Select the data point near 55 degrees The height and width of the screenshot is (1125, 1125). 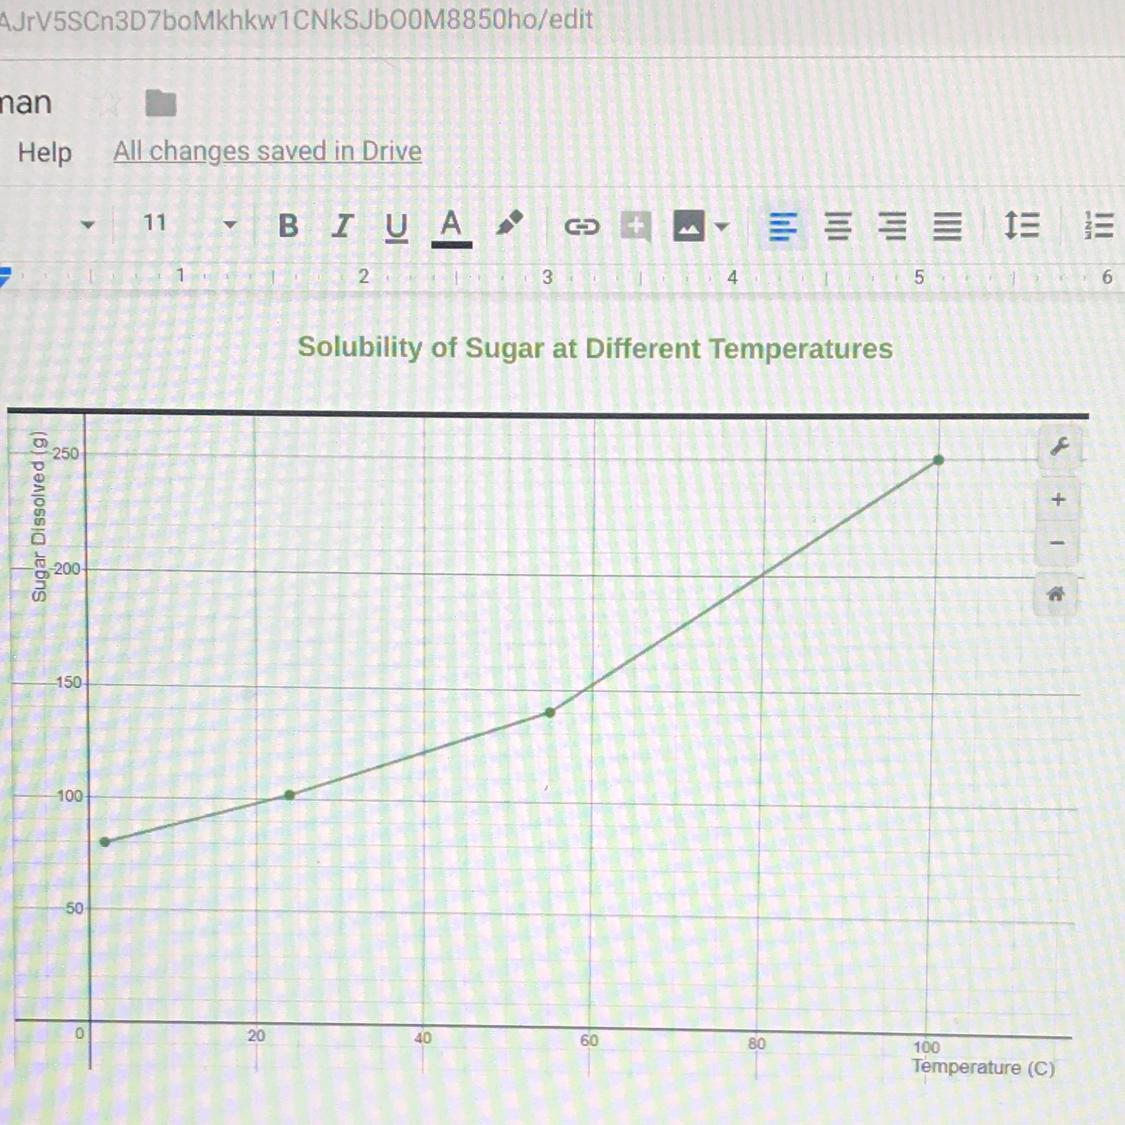pyautogui.click(x=550, y=712)
